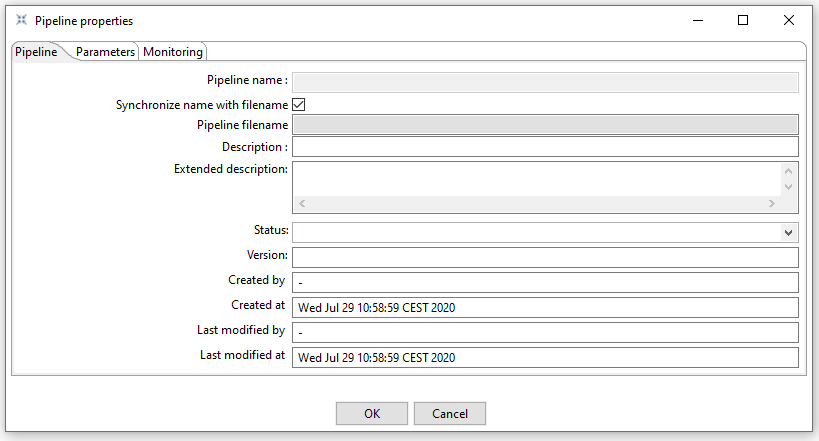The height and width of the screenshot is (441, 819).
Task: Open the Status dropdown list
Action: (x=789, y=232)
